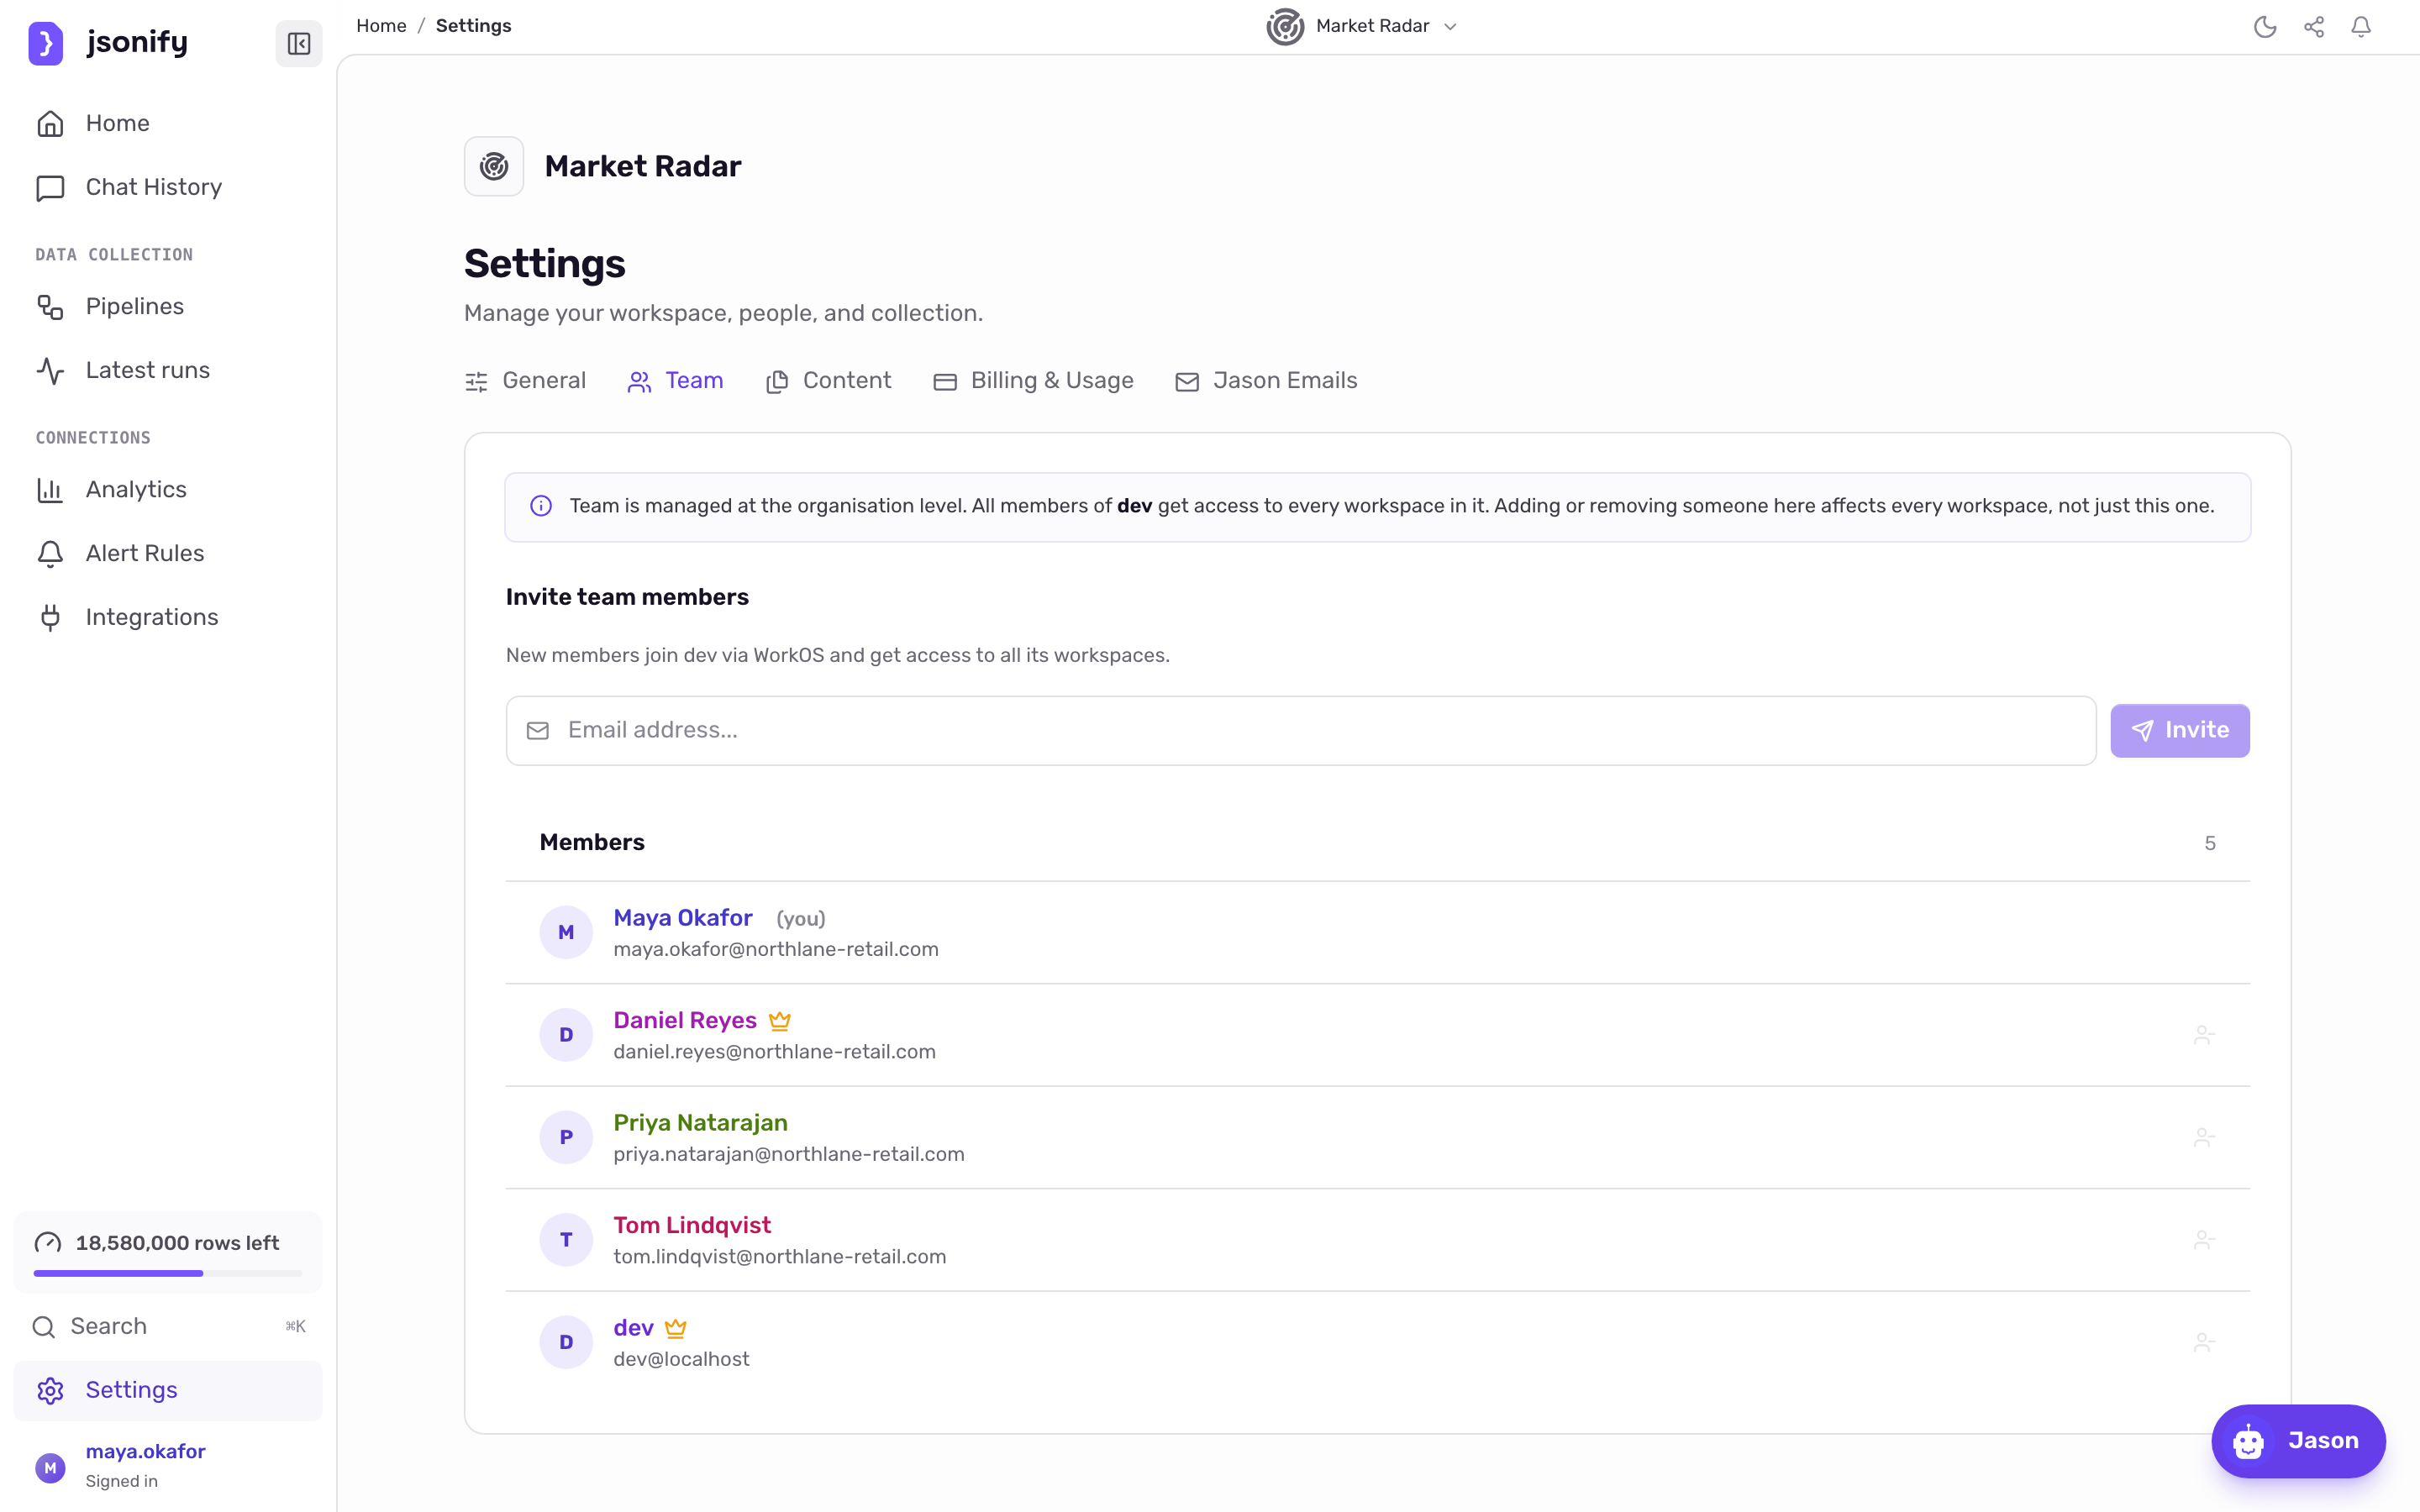Open Jason chat assistant button

(x=2298, y=1441)
